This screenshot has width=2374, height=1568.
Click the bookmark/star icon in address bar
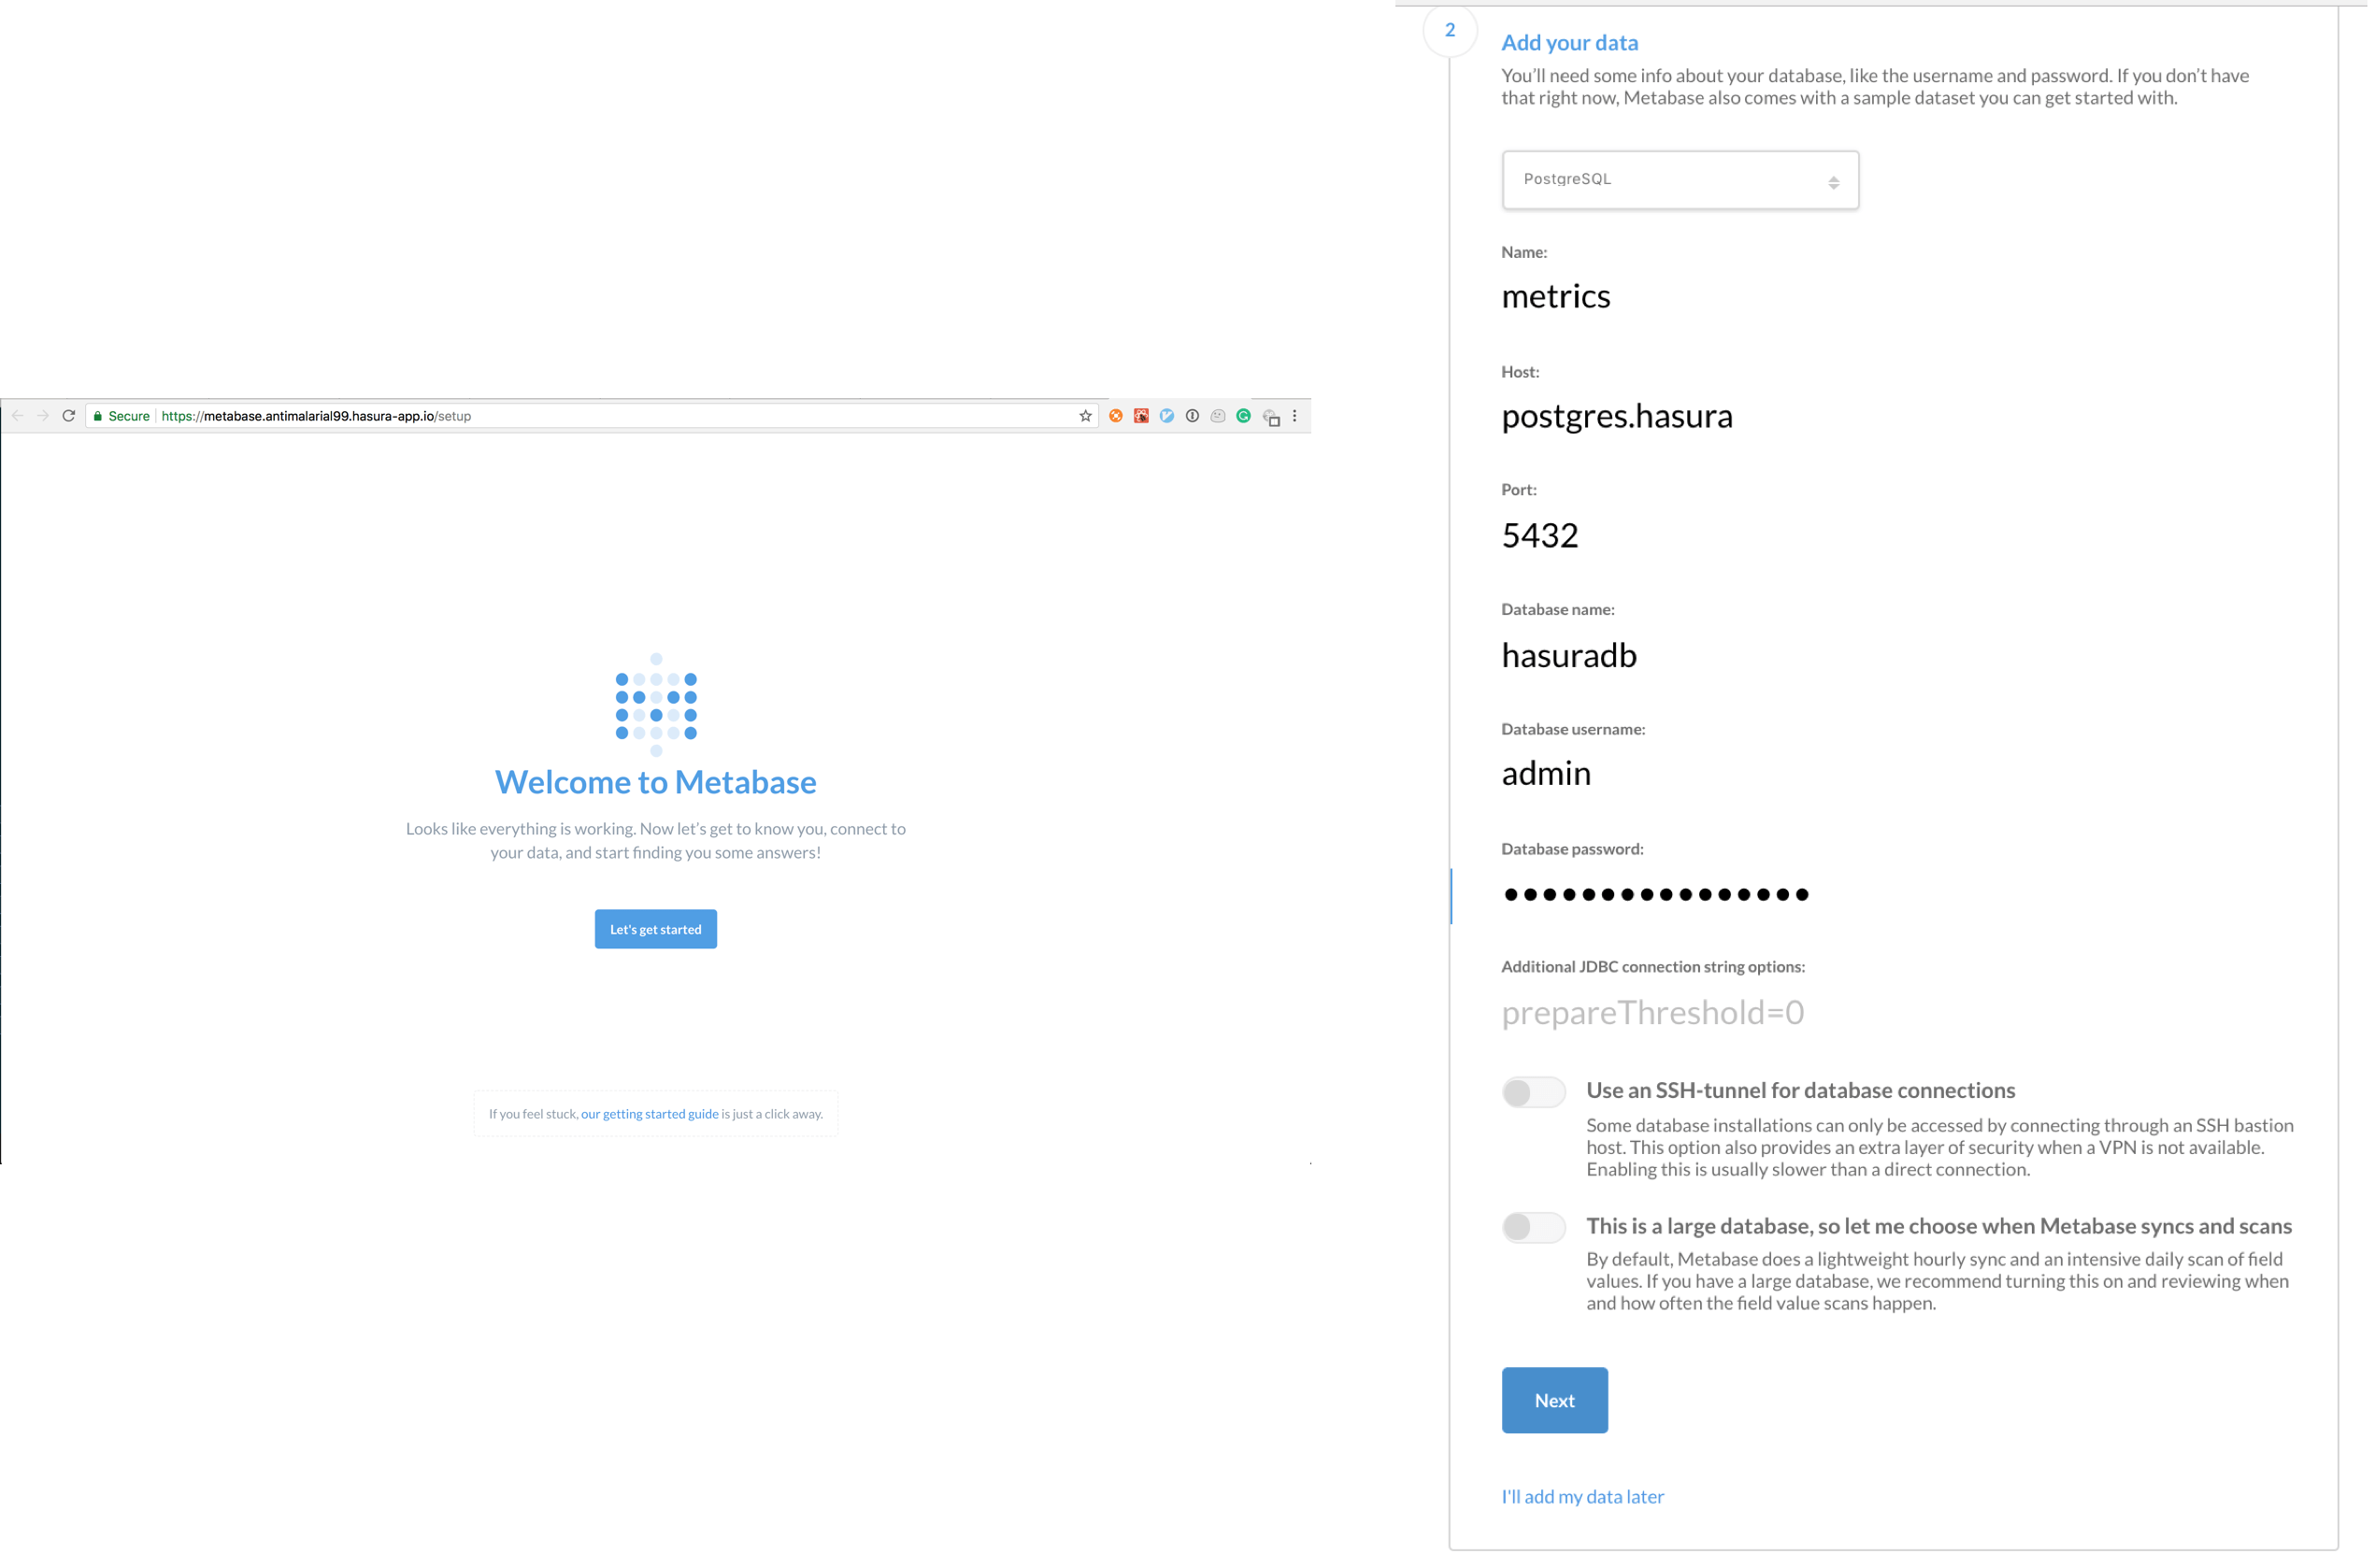pos(1085,415)
